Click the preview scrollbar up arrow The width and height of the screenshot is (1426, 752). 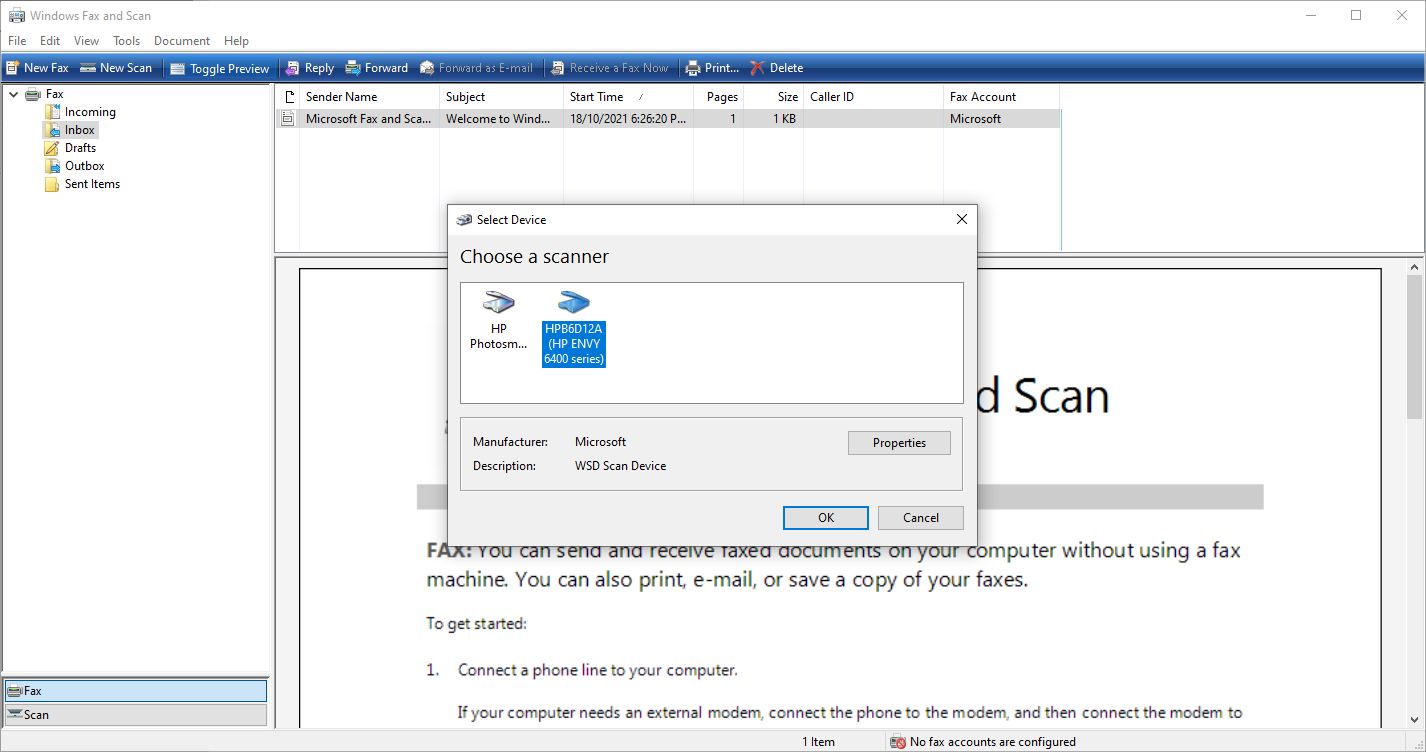(x=1415, y=266)
